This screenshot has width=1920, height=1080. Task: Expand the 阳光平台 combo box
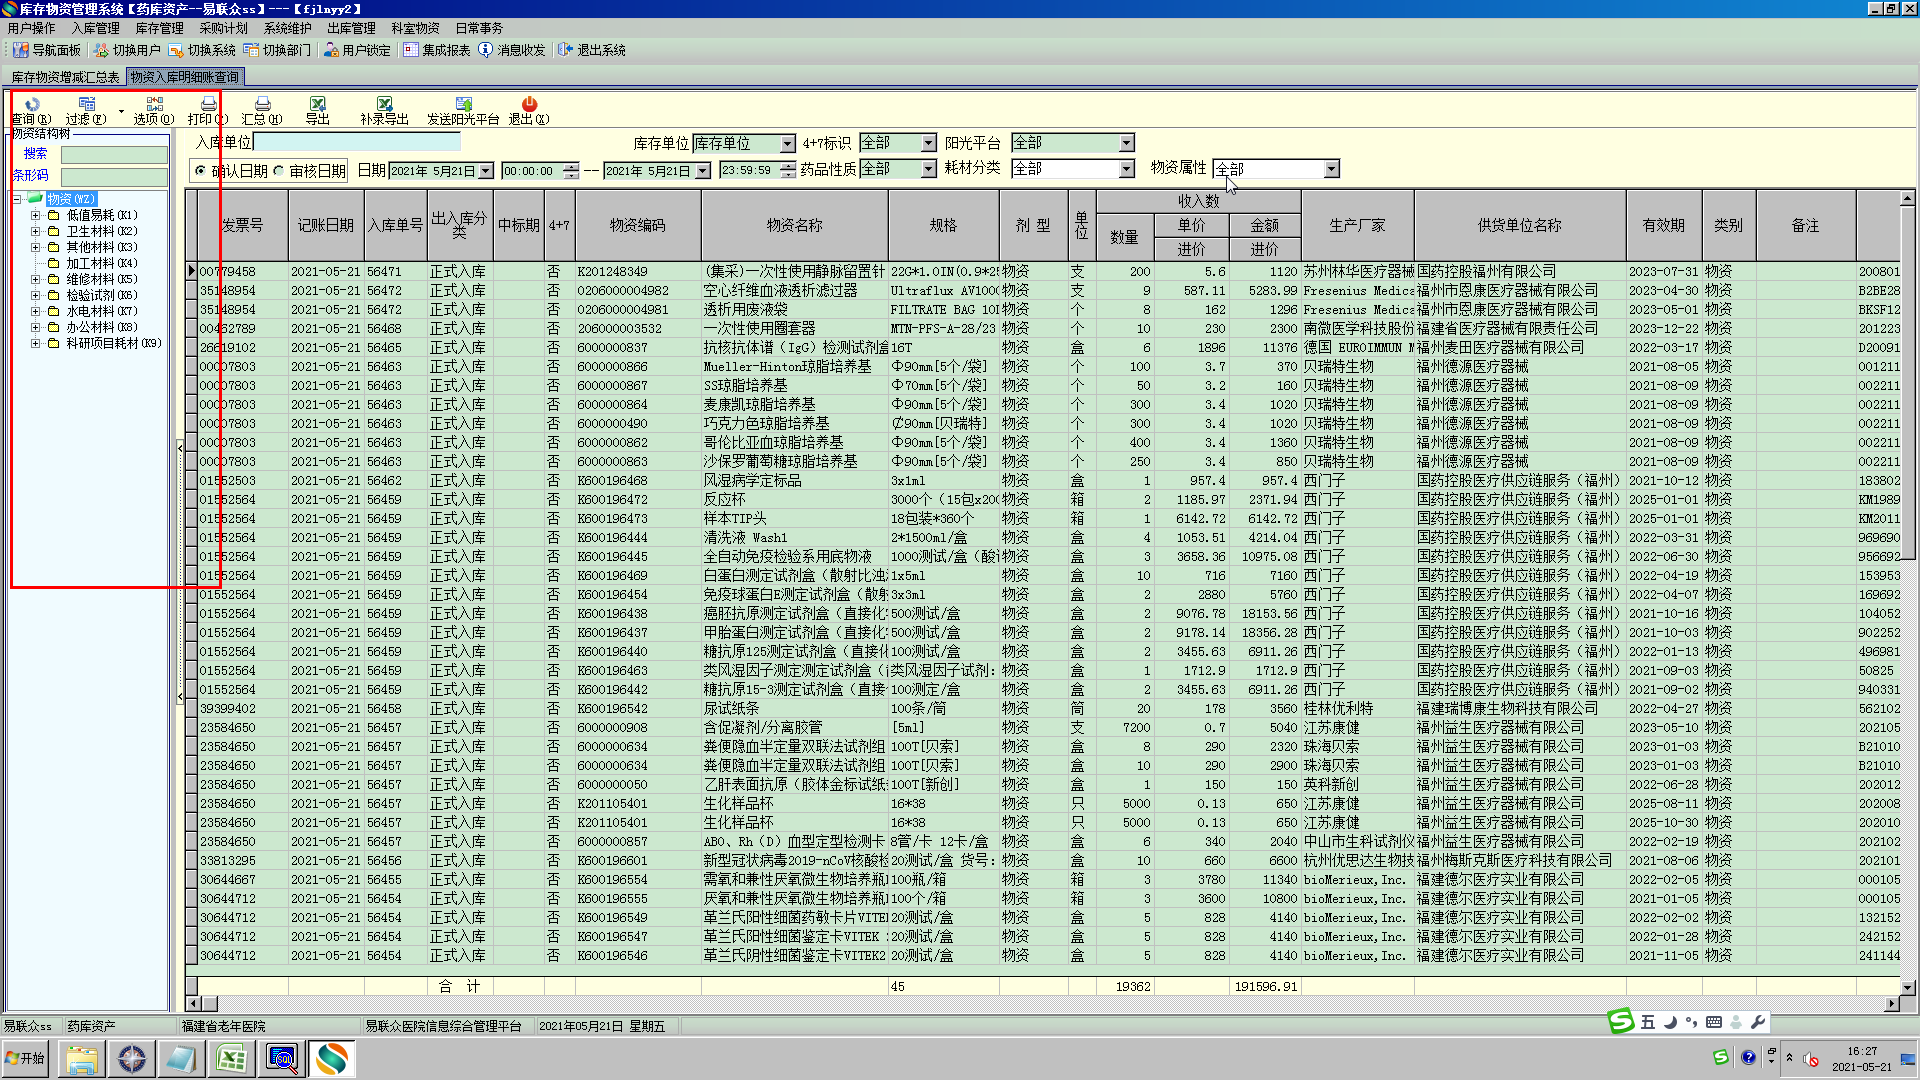(1126, 144)
